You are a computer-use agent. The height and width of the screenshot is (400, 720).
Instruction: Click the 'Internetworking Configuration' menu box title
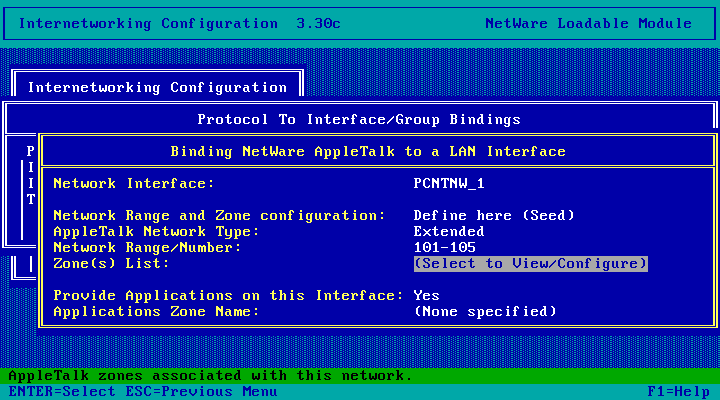click(158, 87)
